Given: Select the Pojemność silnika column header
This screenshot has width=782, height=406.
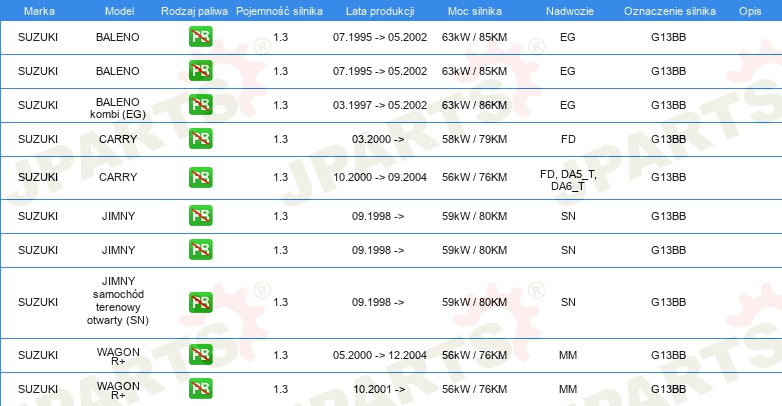Looking at the screenshot, I should 279,11.
